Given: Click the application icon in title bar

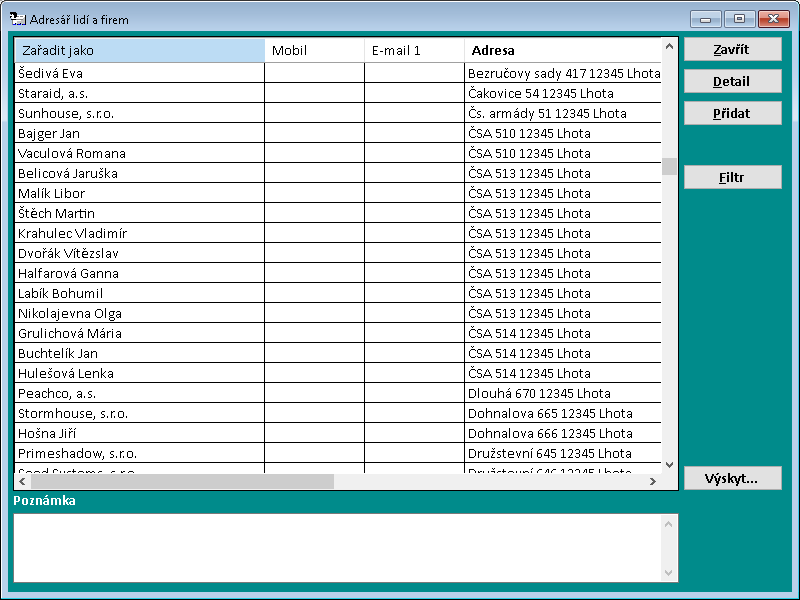Looking at the screenshot, I should (x=17, y=19).
